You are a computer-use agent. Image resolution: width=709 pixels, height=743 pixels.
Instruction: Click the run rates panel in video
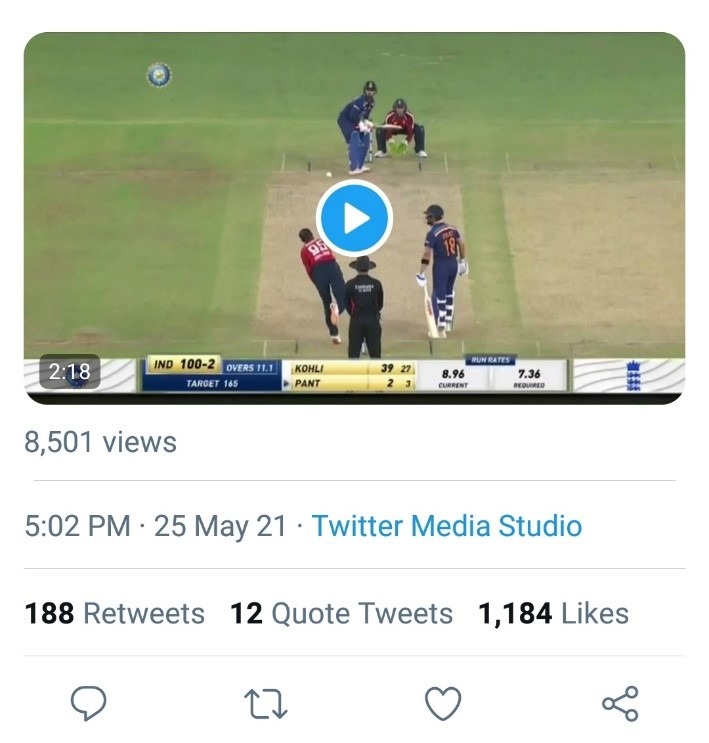pos(491,374)
